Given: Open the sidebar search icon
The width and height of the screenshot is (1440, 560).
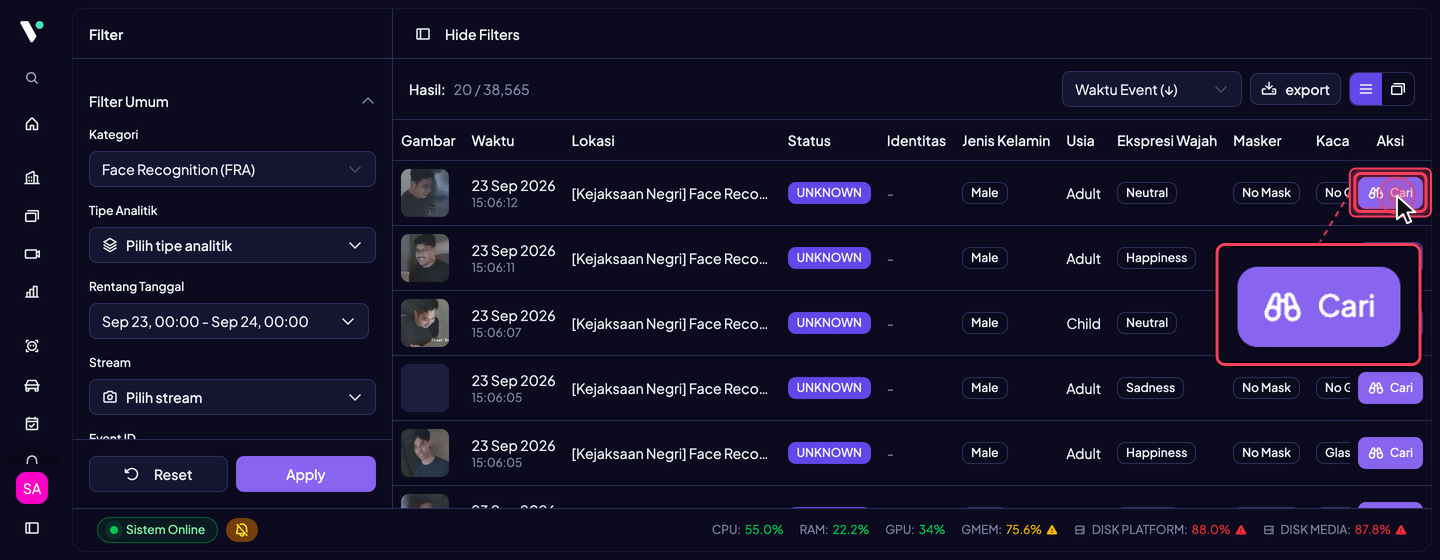Looking at the screenshot, I should pos(32,78).
